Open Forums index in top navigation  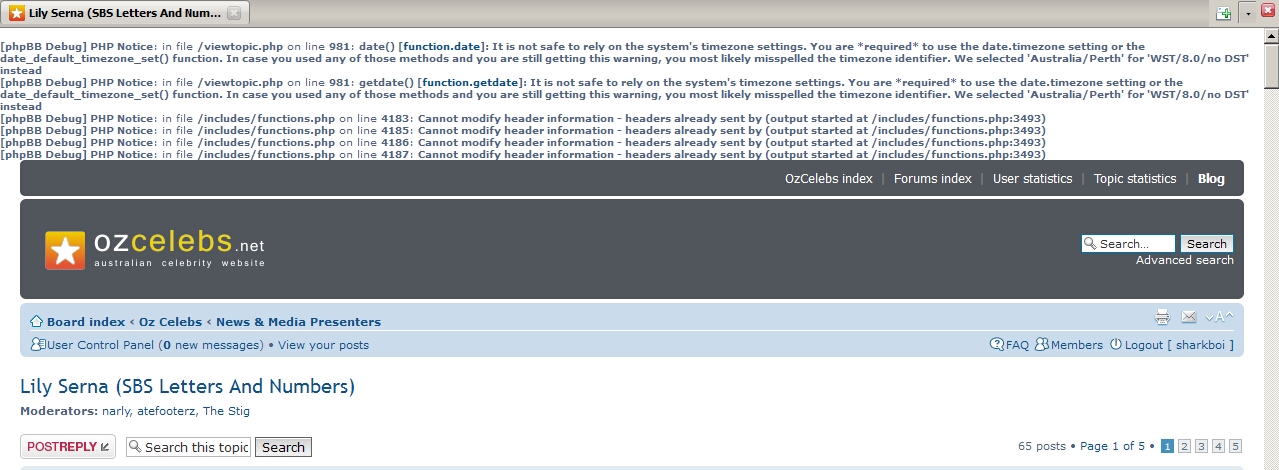[932, 179]
